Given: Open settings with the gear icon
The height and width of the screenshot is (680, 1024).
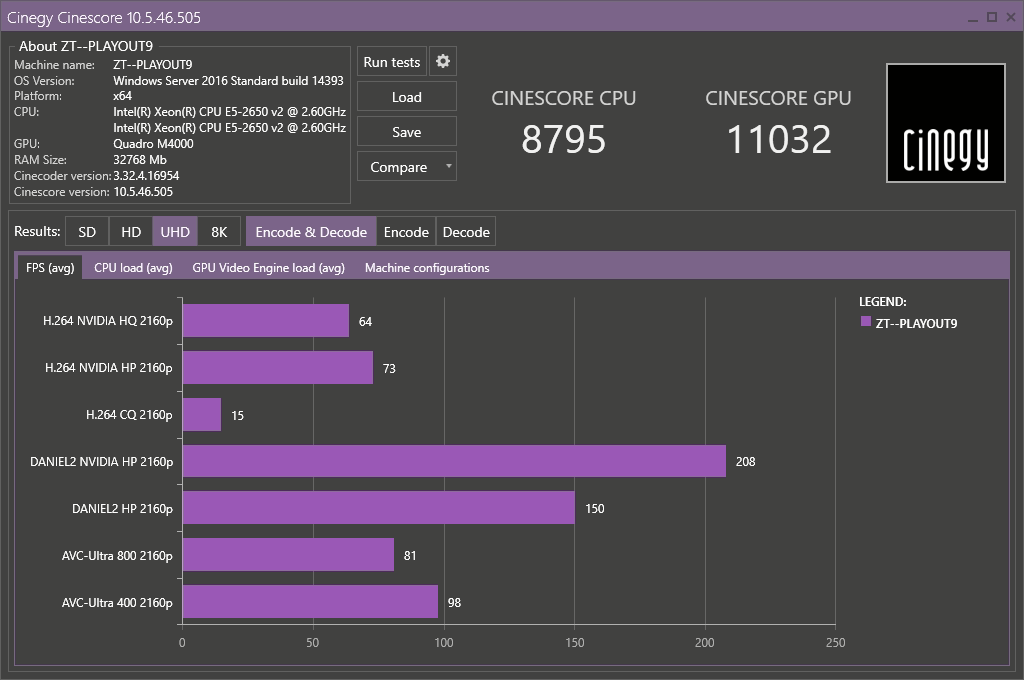Looking at the screenshot, I should click(x=443, y=61).
